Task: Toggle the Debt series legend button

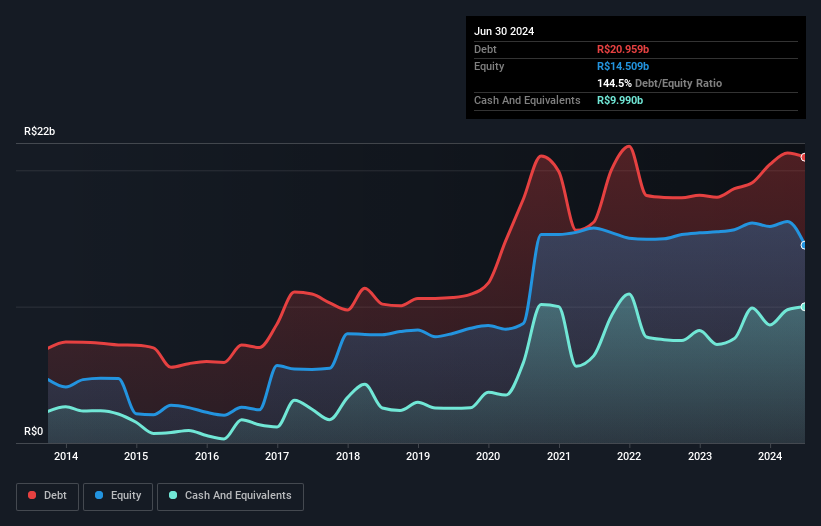Action: click(48, 496)
